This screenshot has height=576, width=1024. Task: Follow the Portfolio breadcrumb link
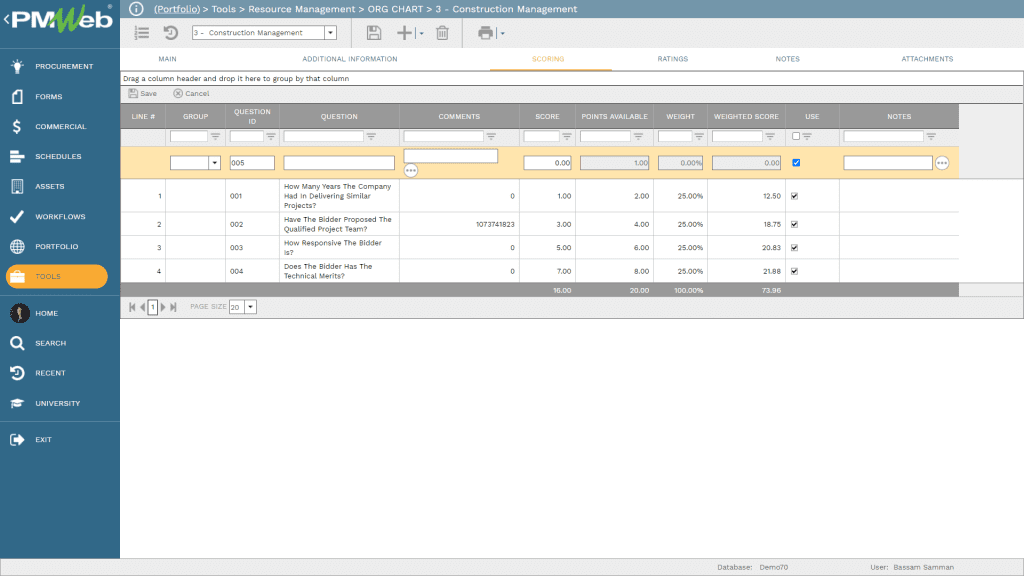pyautogui.click(x=177, y=9)
